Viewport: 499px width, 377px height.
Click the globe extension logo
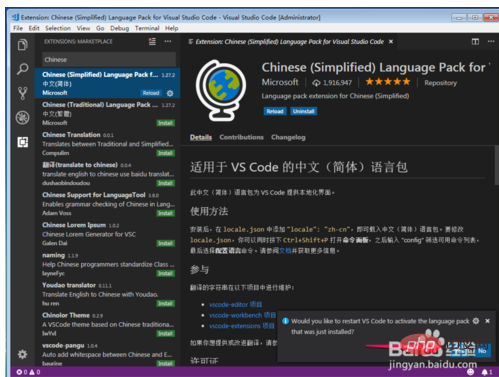pyautogui.click(x=221, y=90)
